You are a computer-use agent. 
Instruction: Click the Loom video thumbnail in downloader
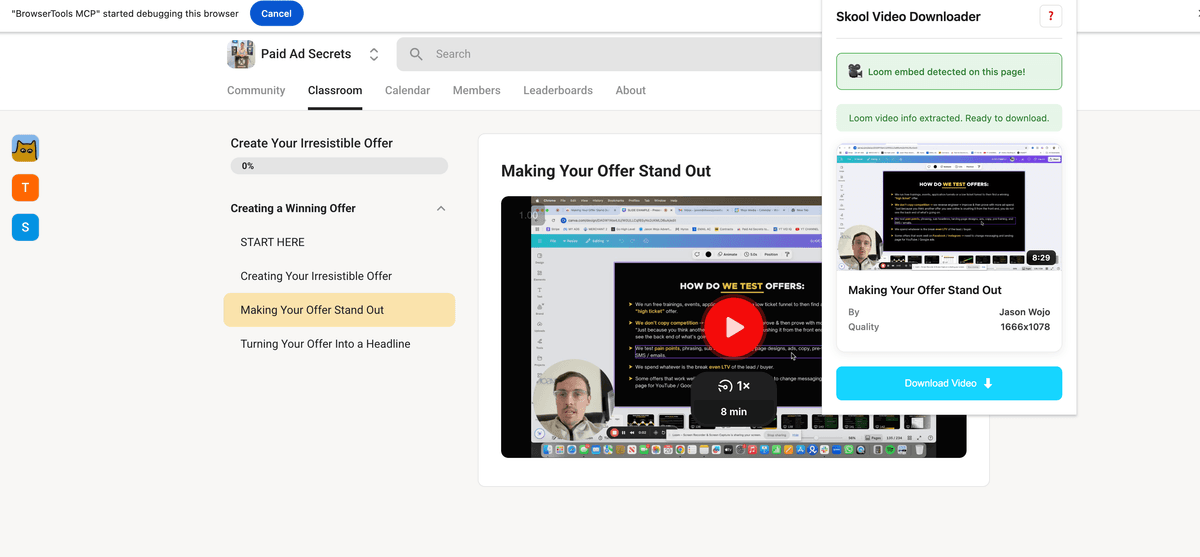click(949, 208)
